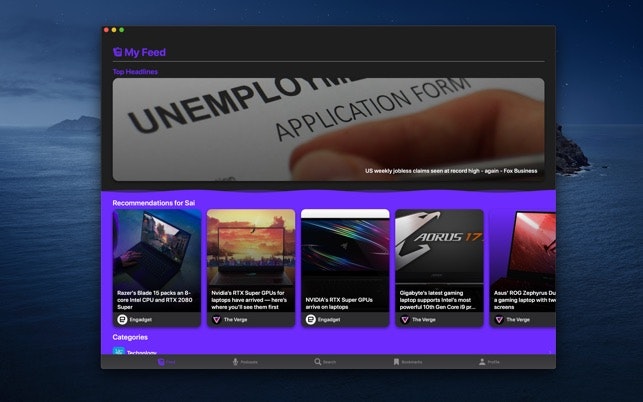Open NVIDIA's RTX Super GPUs Engadget card
The height and width of the screenshot is (402, 643).
[x=345, y=268]
